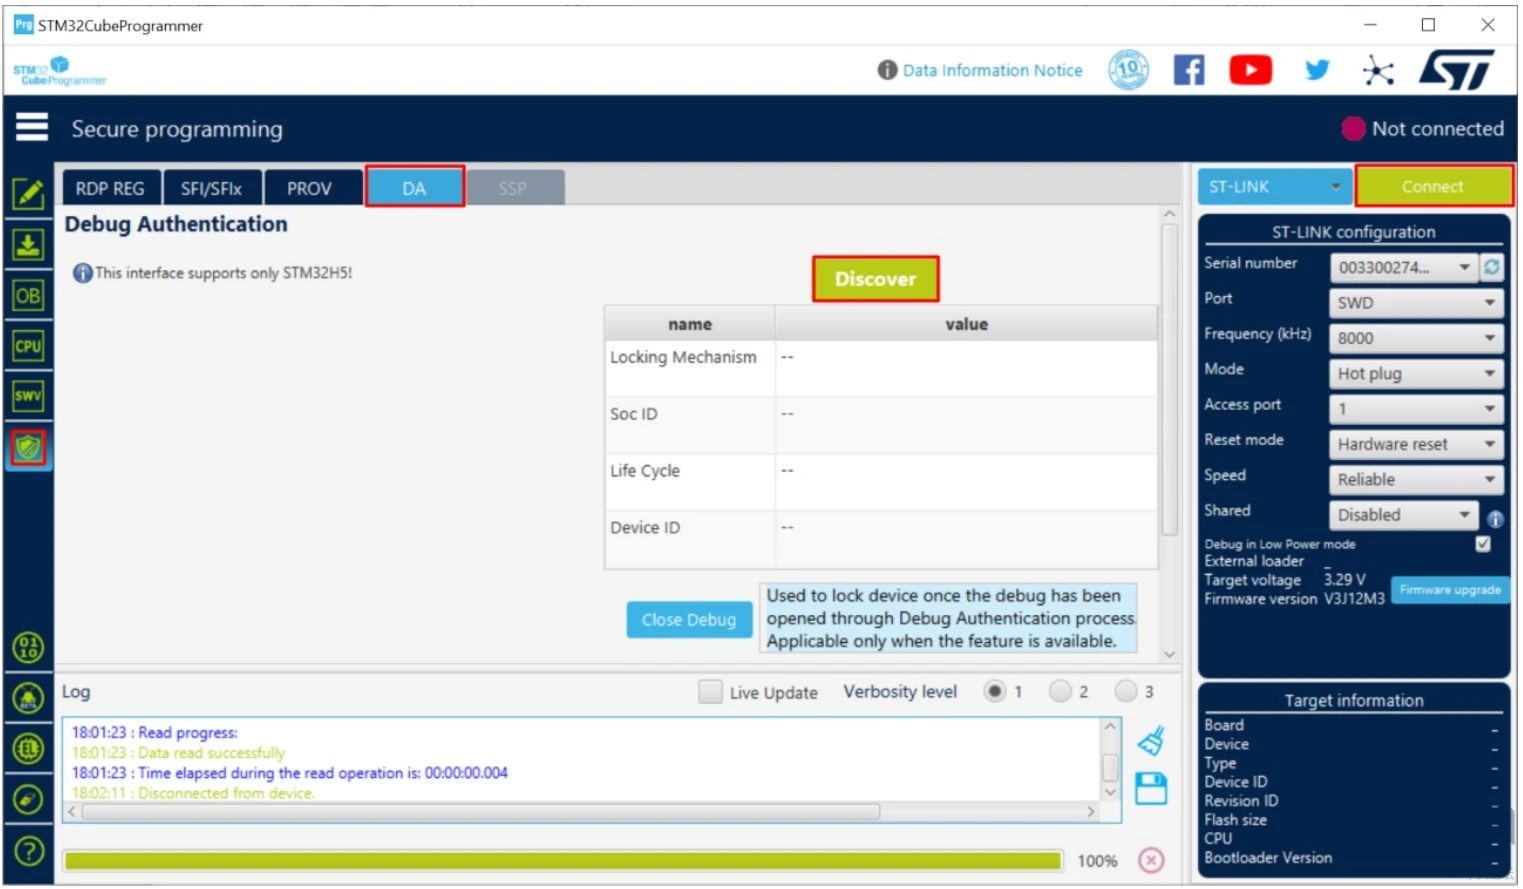This screenshot has height=889, width=1523.
Task: Open the Mode Hot plug dropdown
Action: coord(1416,373)
